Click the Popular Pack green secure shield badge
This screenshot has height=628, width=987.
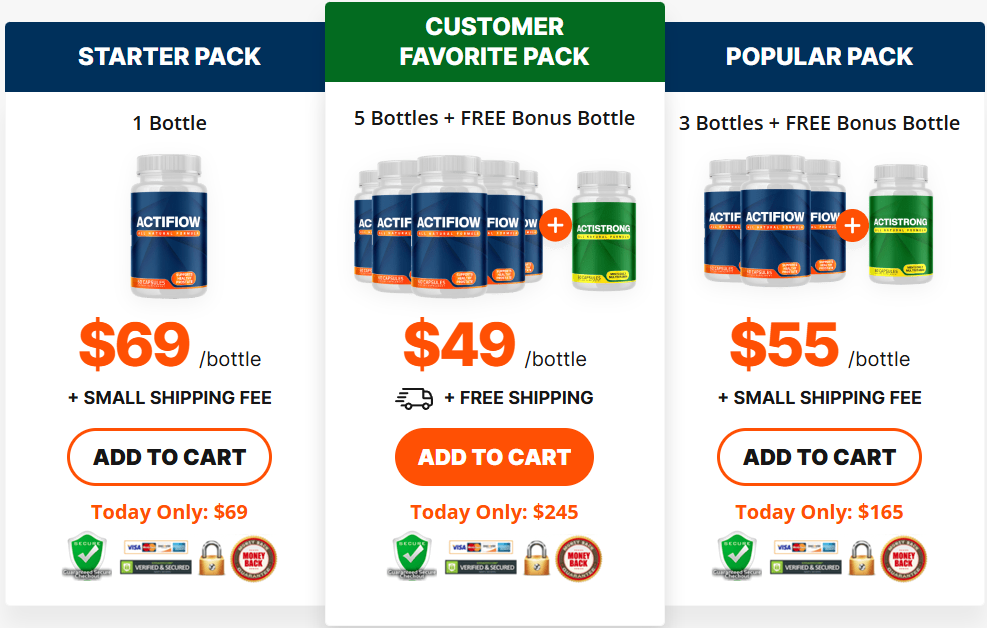pos(737,557)
